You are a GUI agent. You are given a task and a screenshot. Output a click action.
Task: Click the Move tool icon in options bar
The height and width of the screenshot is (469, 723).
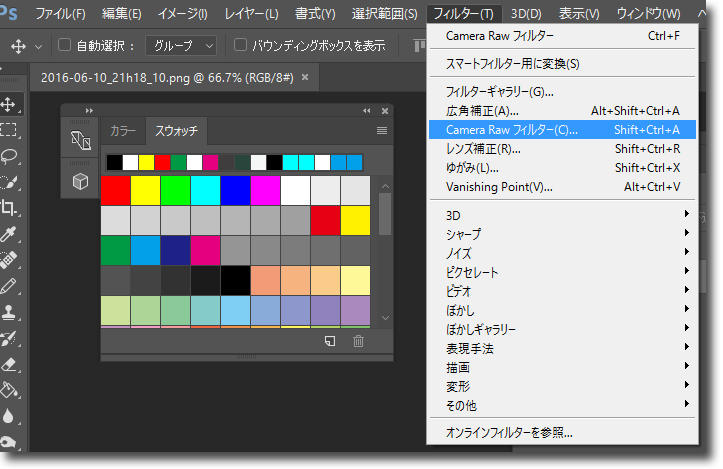coord(18,46)
